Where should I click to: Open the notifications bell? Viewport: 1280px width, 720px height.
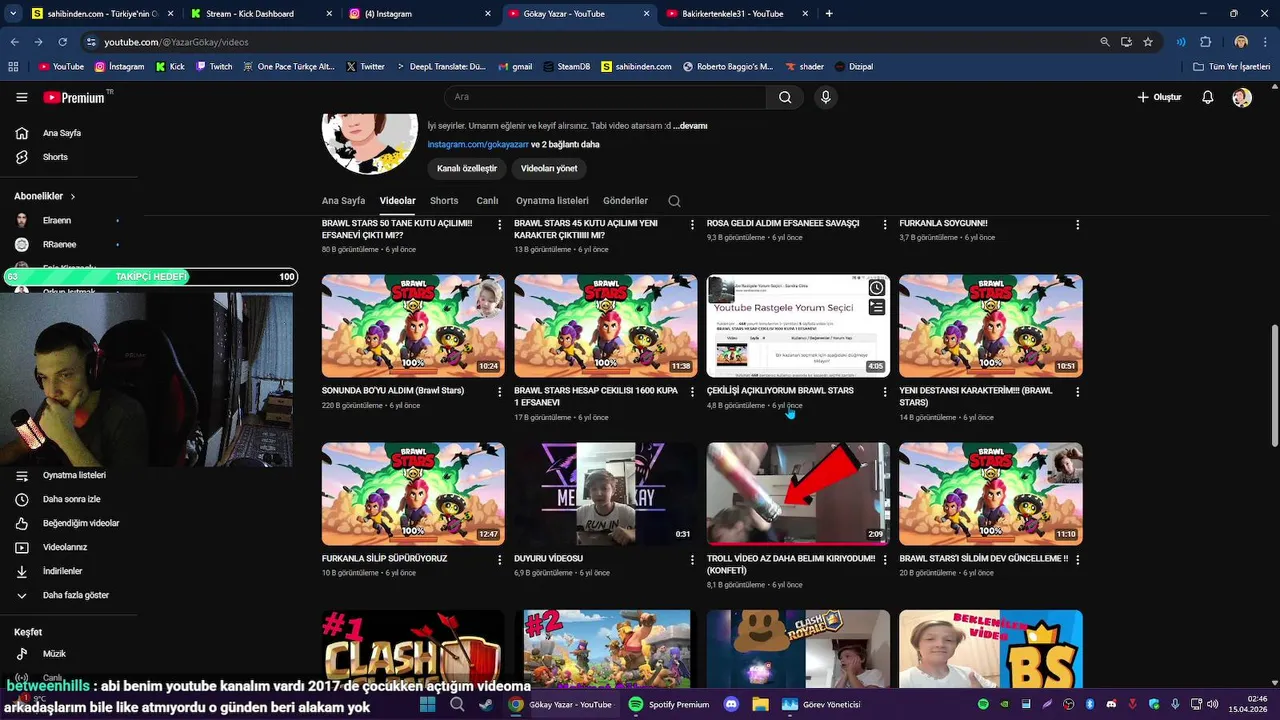point(1208,97)
